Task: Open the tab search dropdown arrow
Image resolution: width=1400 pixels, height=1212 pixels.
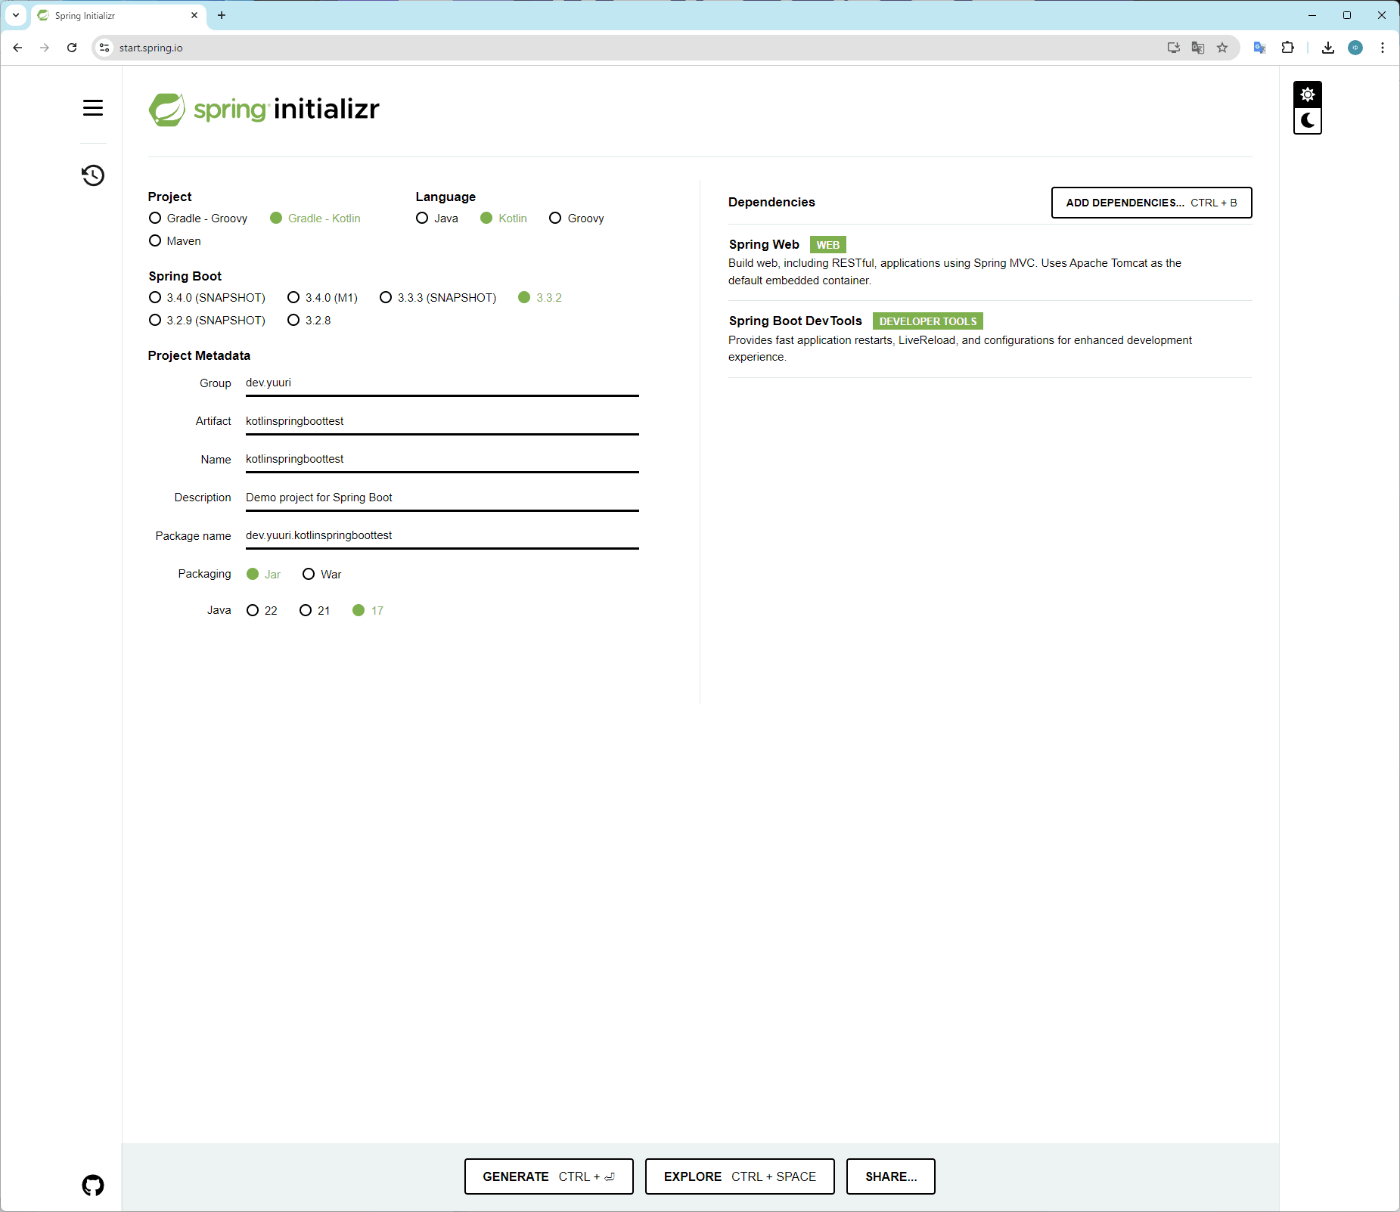Action: [16, 15]
